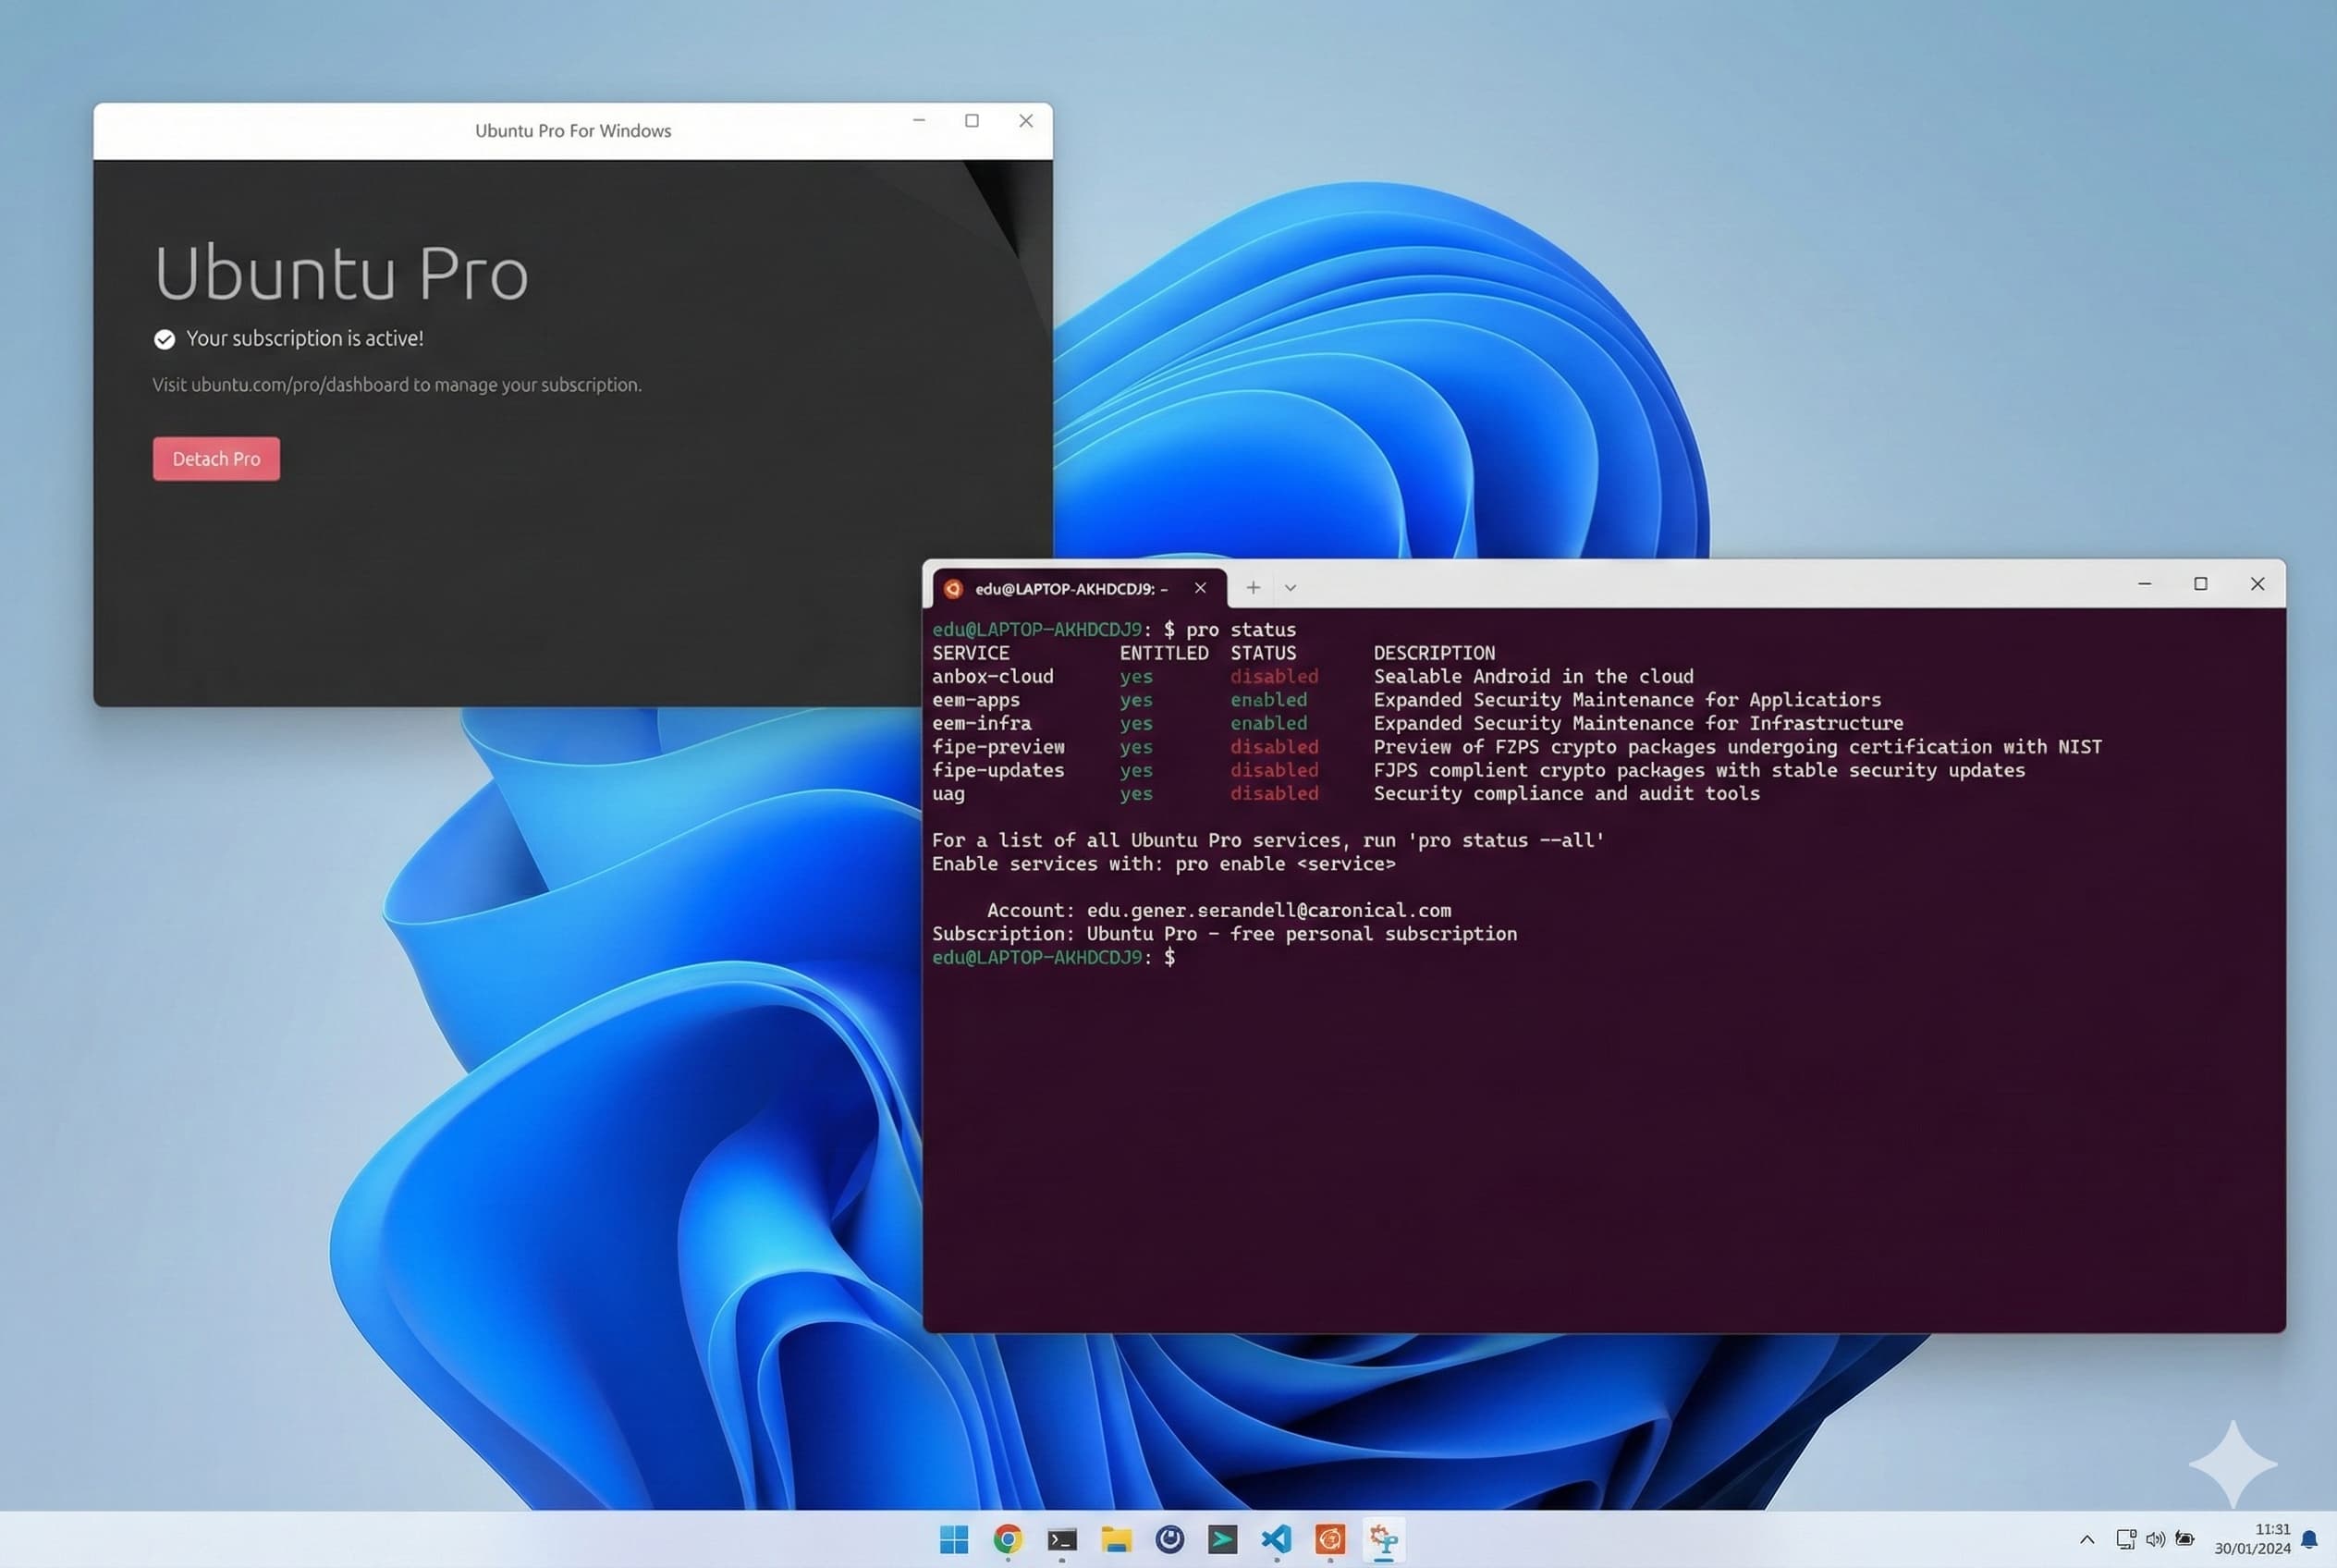Click the STATUS column header

[1263, 653]
